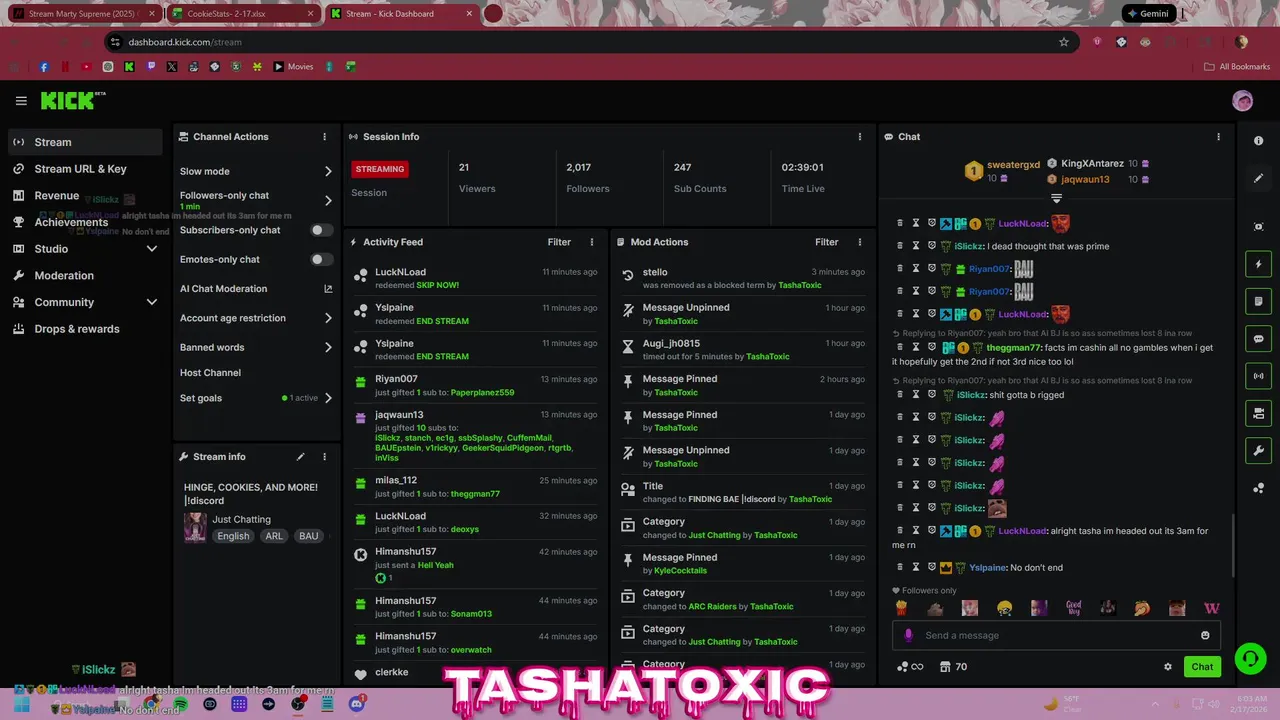
Task: Open AI Chat Moderation analytics icon
Action: 328,289
